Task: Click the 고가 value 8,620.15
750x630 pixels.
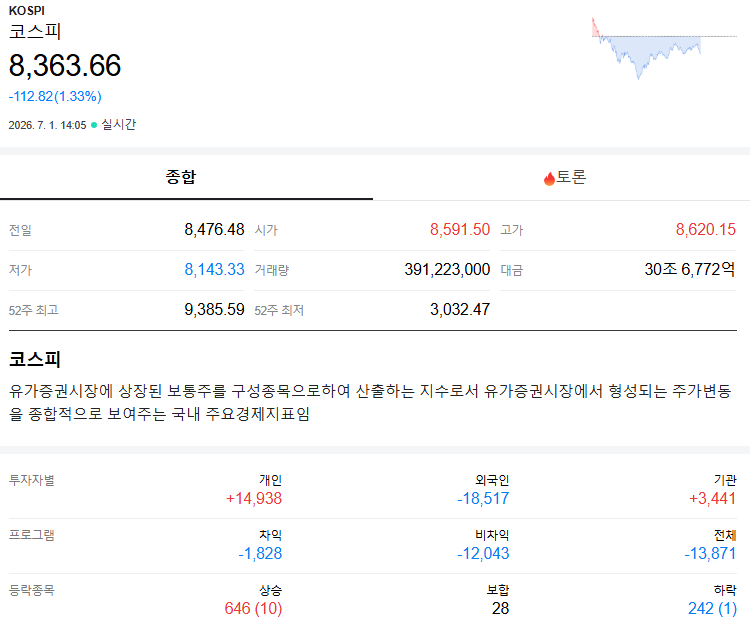Action: 706,230
